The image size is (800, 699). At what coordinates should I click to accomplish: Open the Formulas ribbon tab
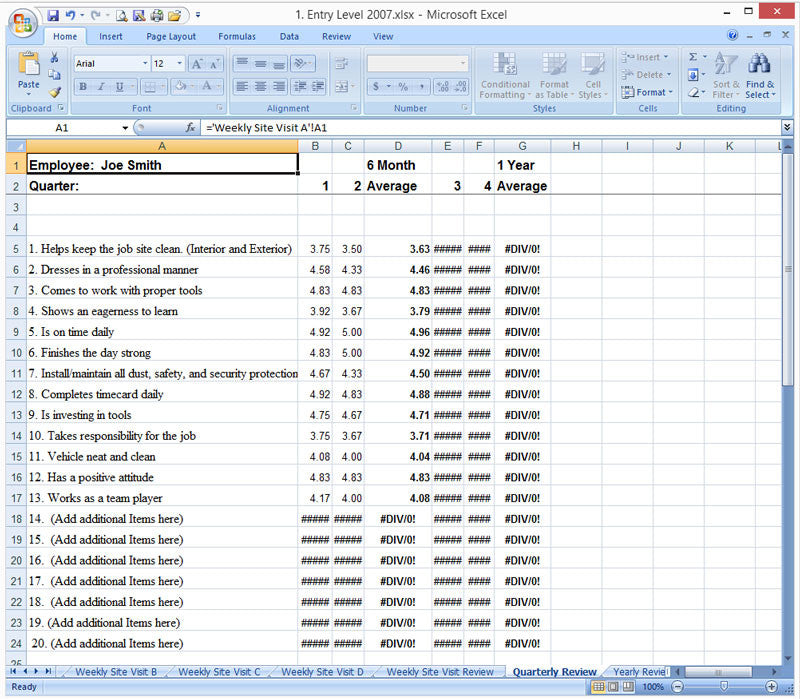[237, 37]
